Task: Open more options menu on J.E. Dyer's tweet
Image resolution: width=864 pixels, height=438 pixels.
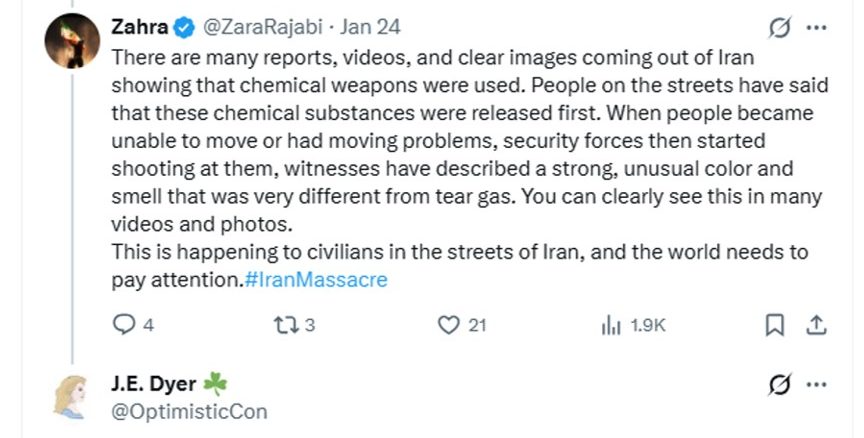Action: (x=816, y=384)
